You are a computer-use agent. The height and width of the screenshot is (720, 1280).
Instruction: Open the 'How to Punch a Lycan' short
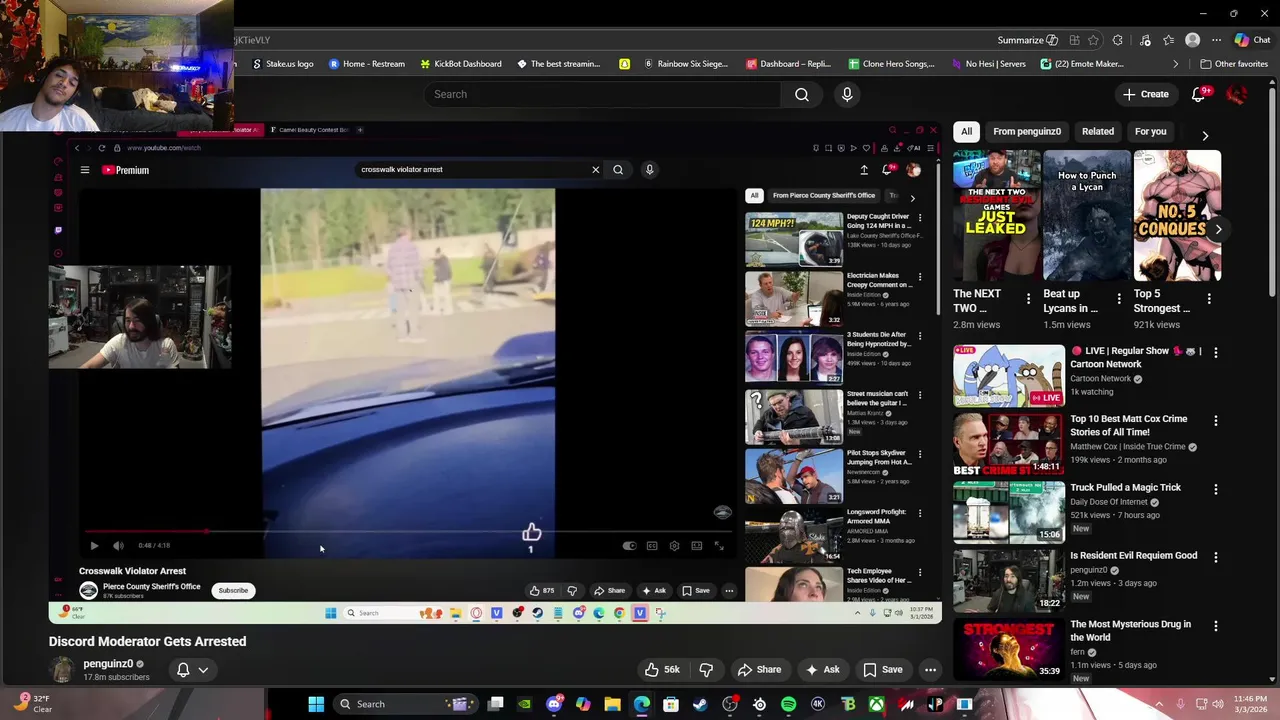pos(1086,215)
